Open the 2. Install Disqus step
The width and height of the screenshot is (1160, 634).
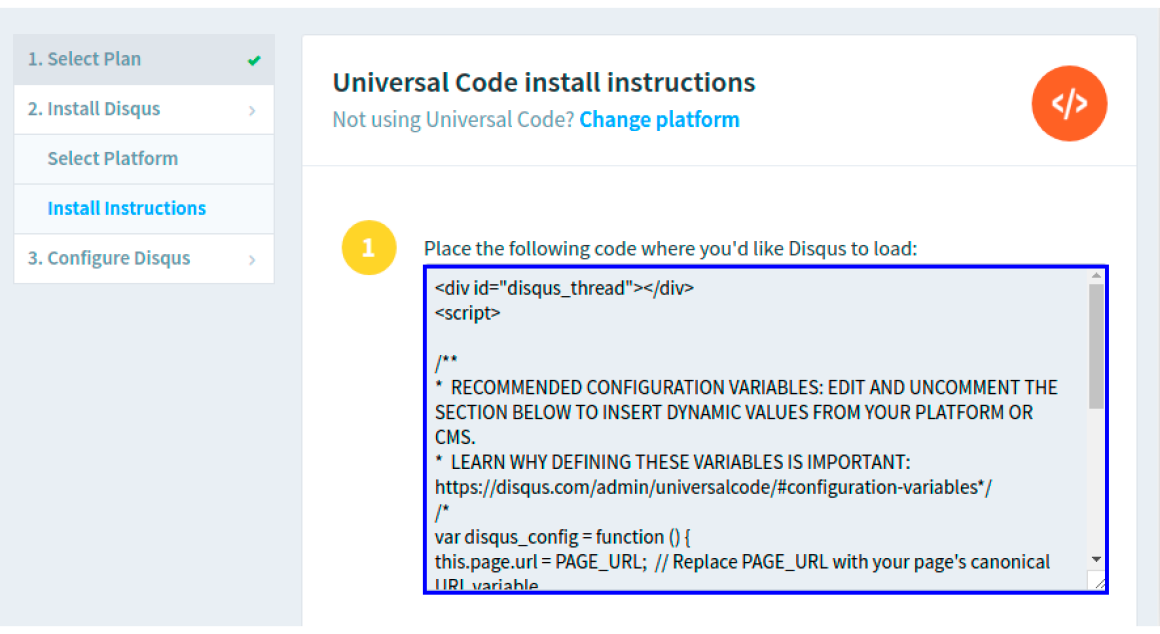coord(144,109)
